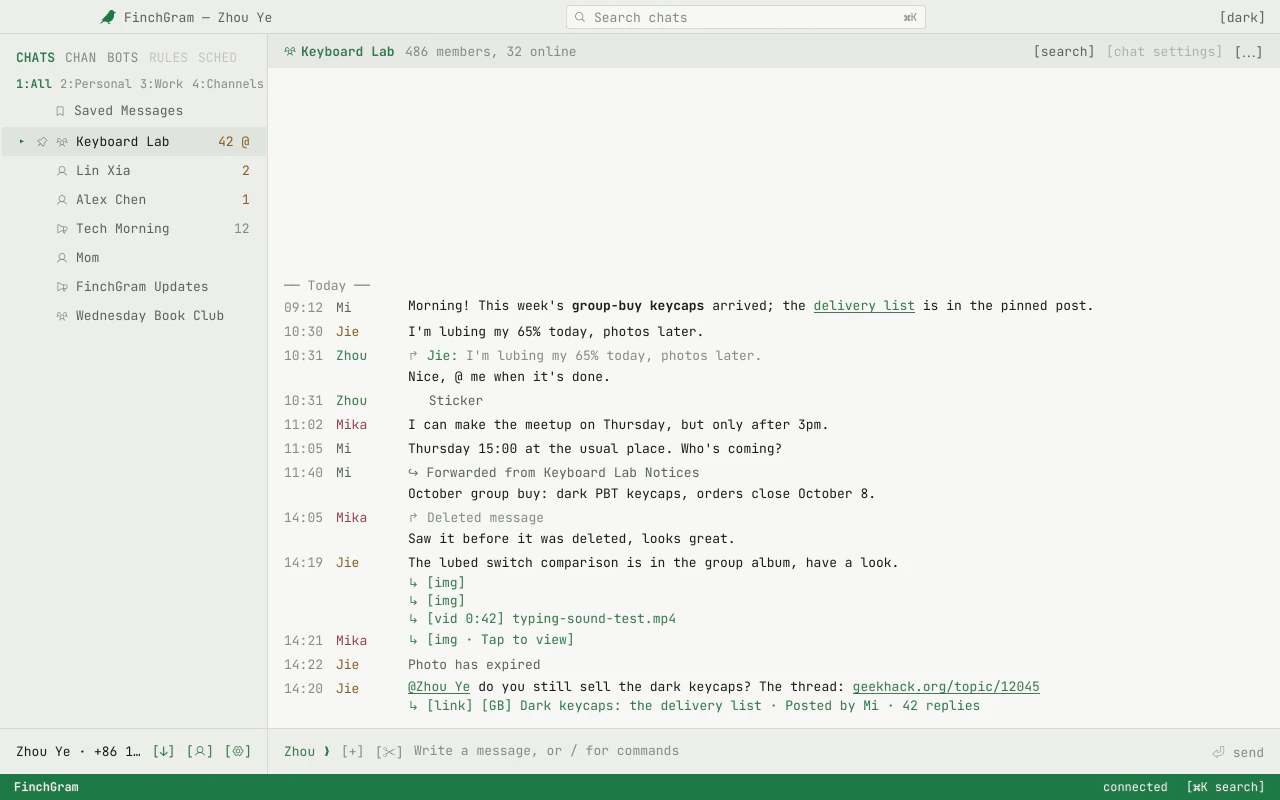Open the geekhack.org/topic/12045 link

(946, 687)
